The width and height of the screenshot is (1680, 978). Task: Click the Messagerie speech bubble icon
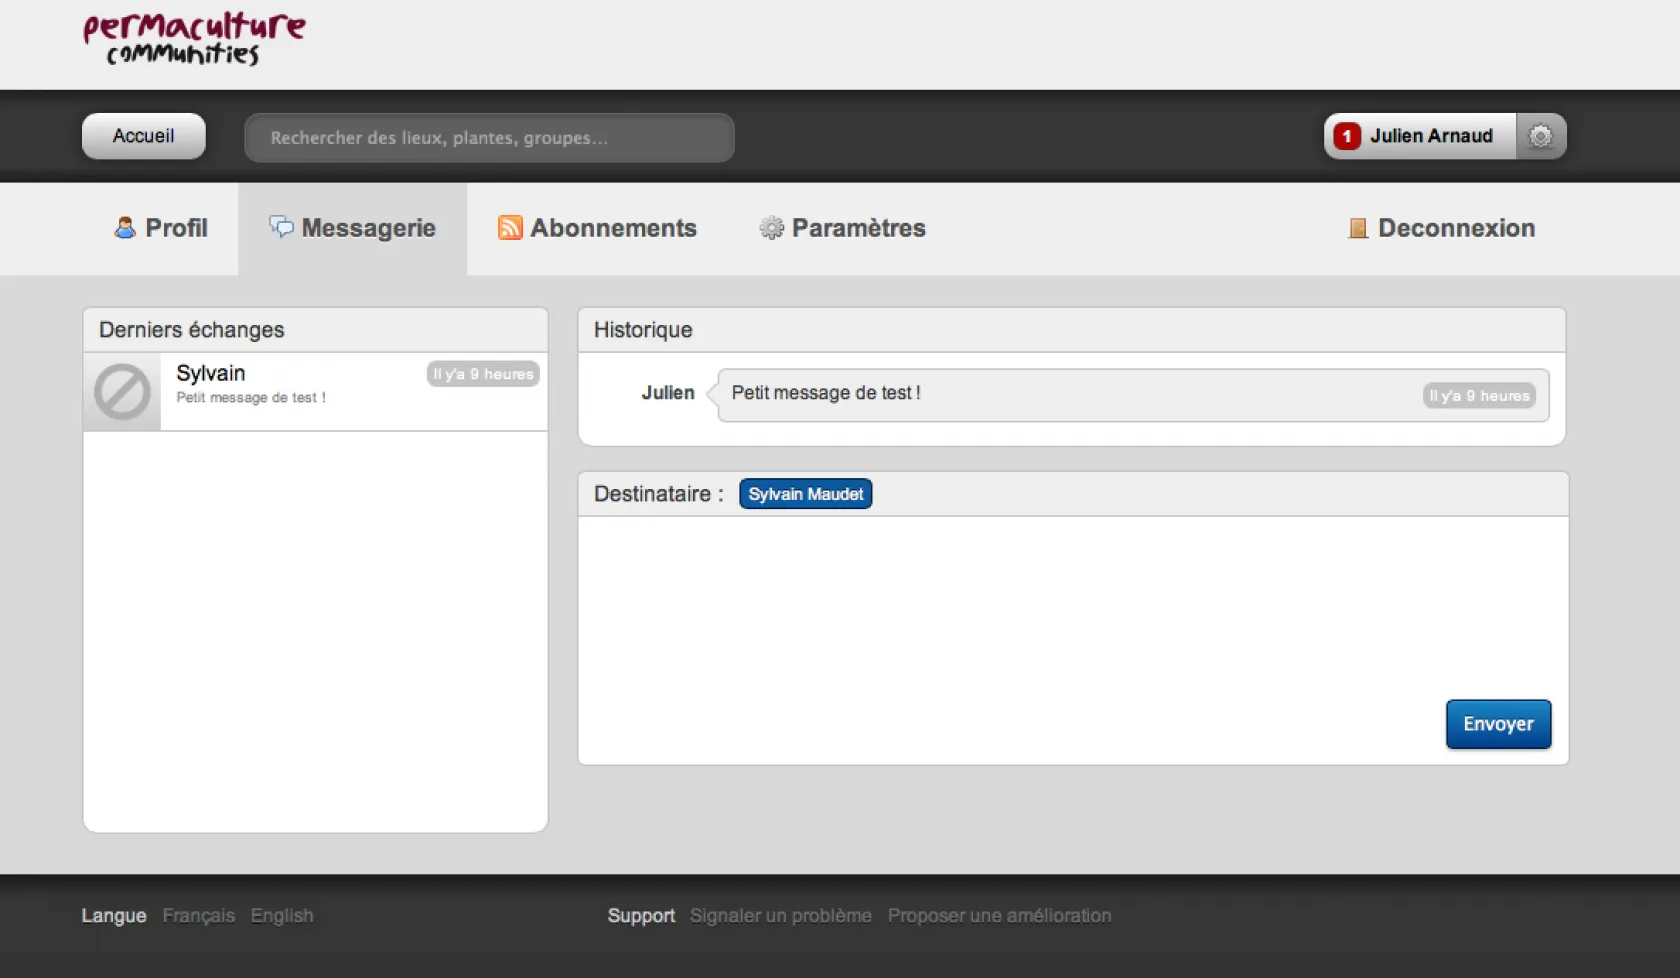[x=281, y=227]
